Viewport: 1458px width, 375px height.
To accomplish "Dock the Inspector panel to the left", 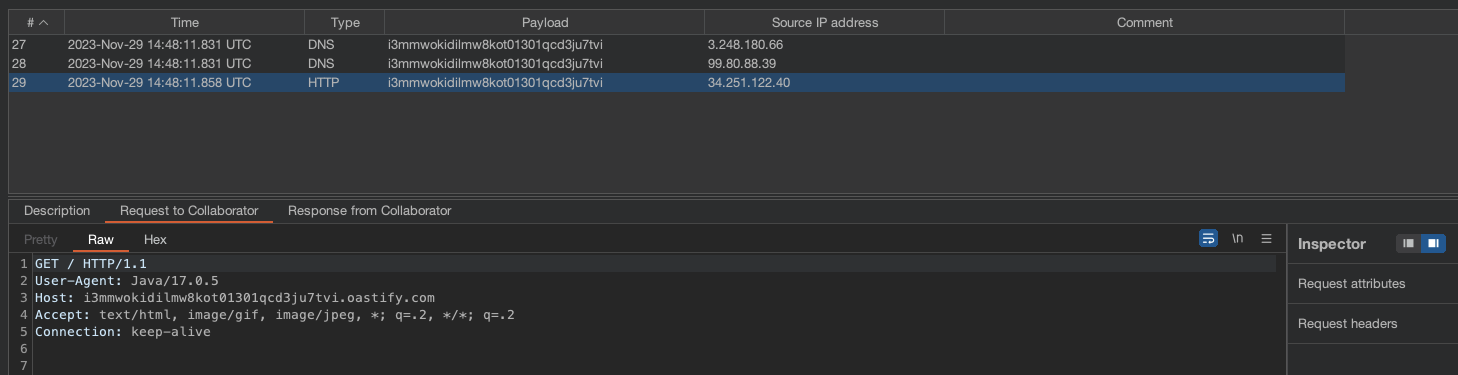I will (x=1408, y=243).
